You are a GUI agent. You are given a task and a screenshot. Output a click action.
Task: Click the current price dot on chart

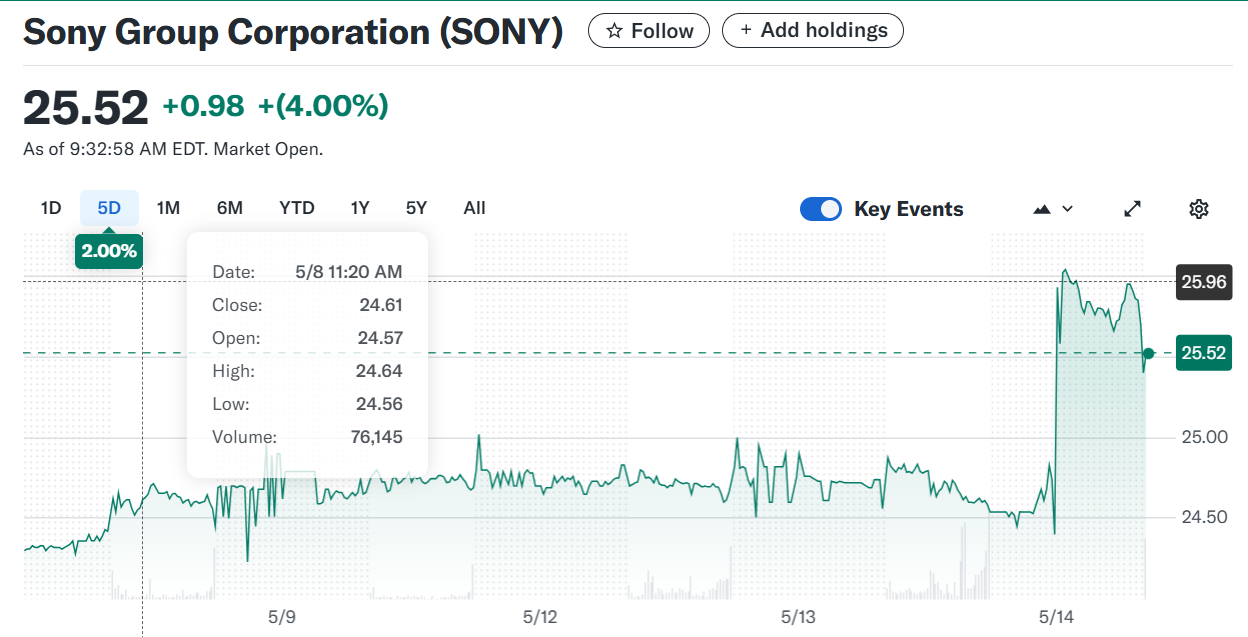point(1148,353)
